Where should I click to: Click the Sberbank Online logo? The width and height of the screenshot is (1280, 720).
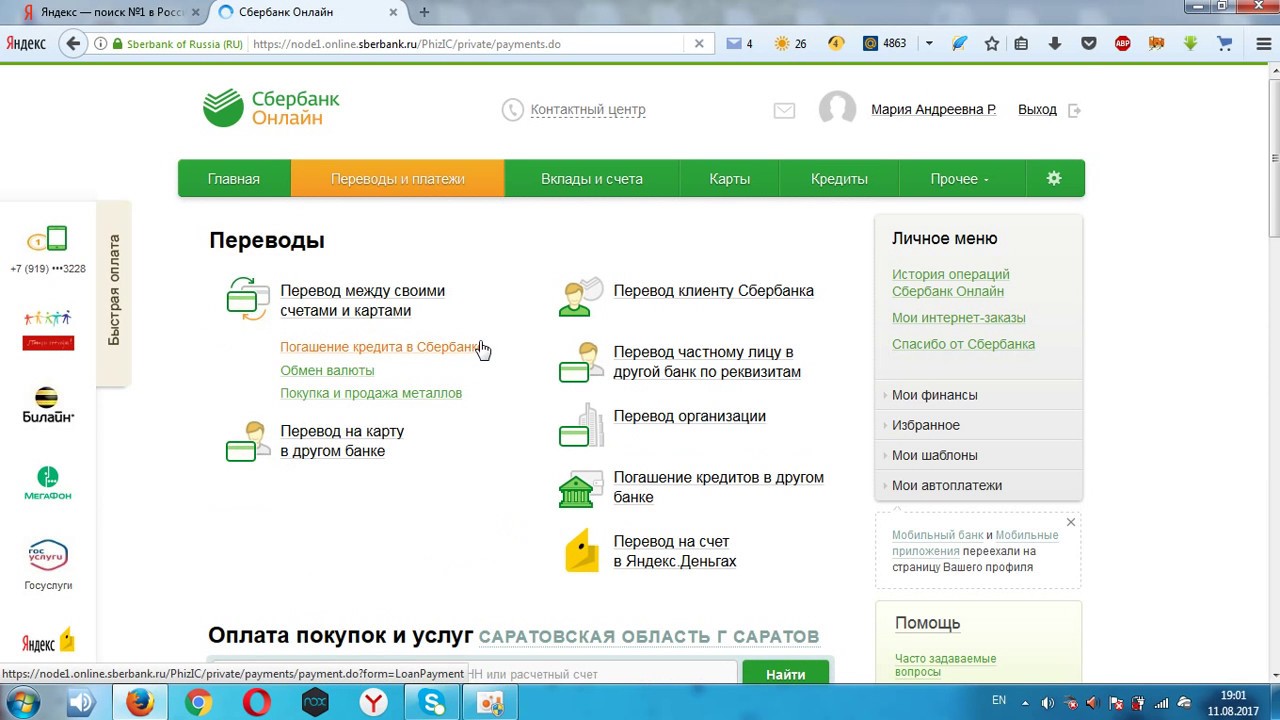click(x=271, y=108)
